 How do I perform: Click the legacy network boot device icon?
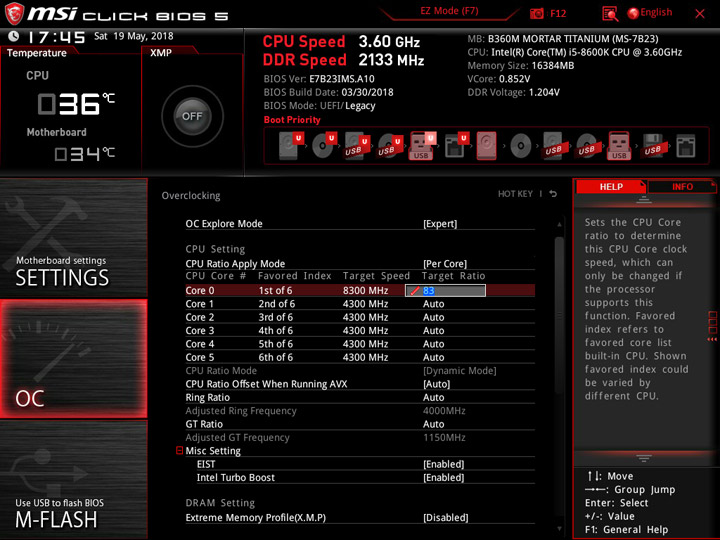click(x=686, y=146)
